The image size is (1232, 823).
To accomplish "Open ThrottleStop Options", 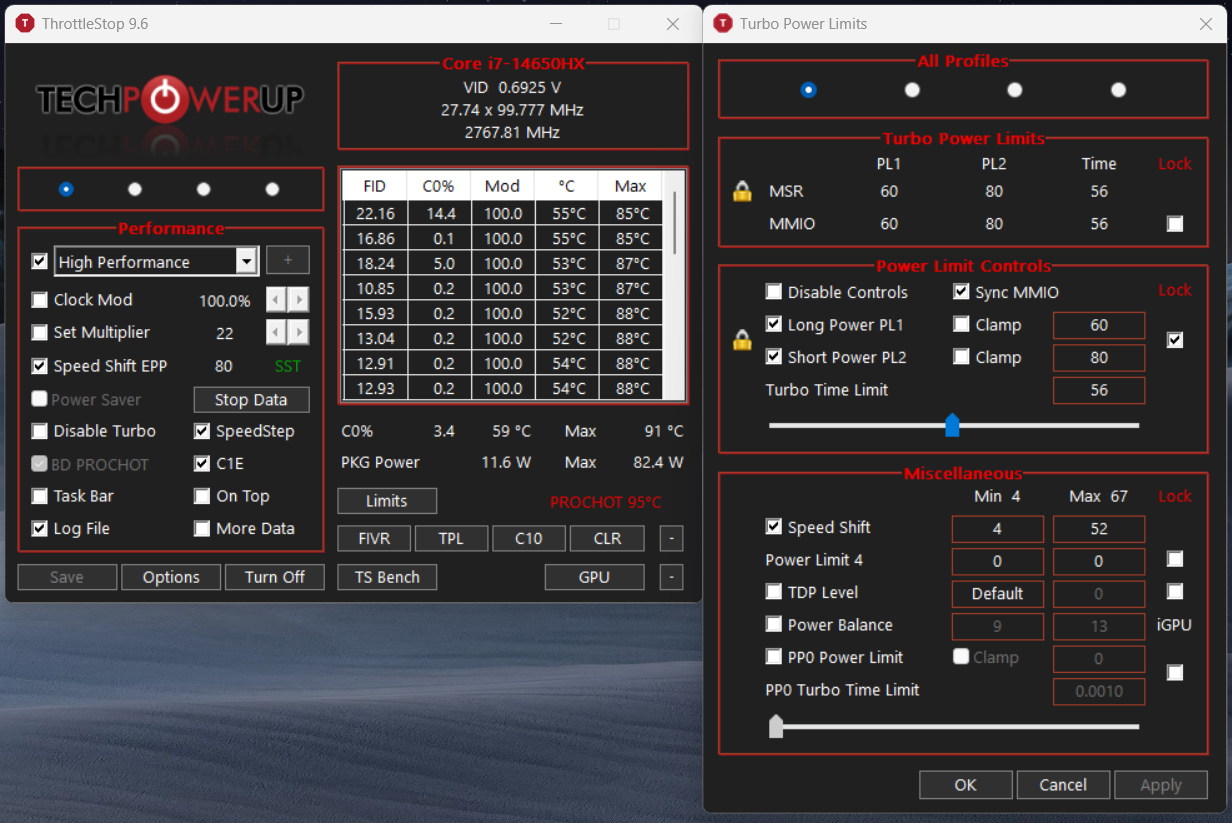I will [x=171, y=577].
